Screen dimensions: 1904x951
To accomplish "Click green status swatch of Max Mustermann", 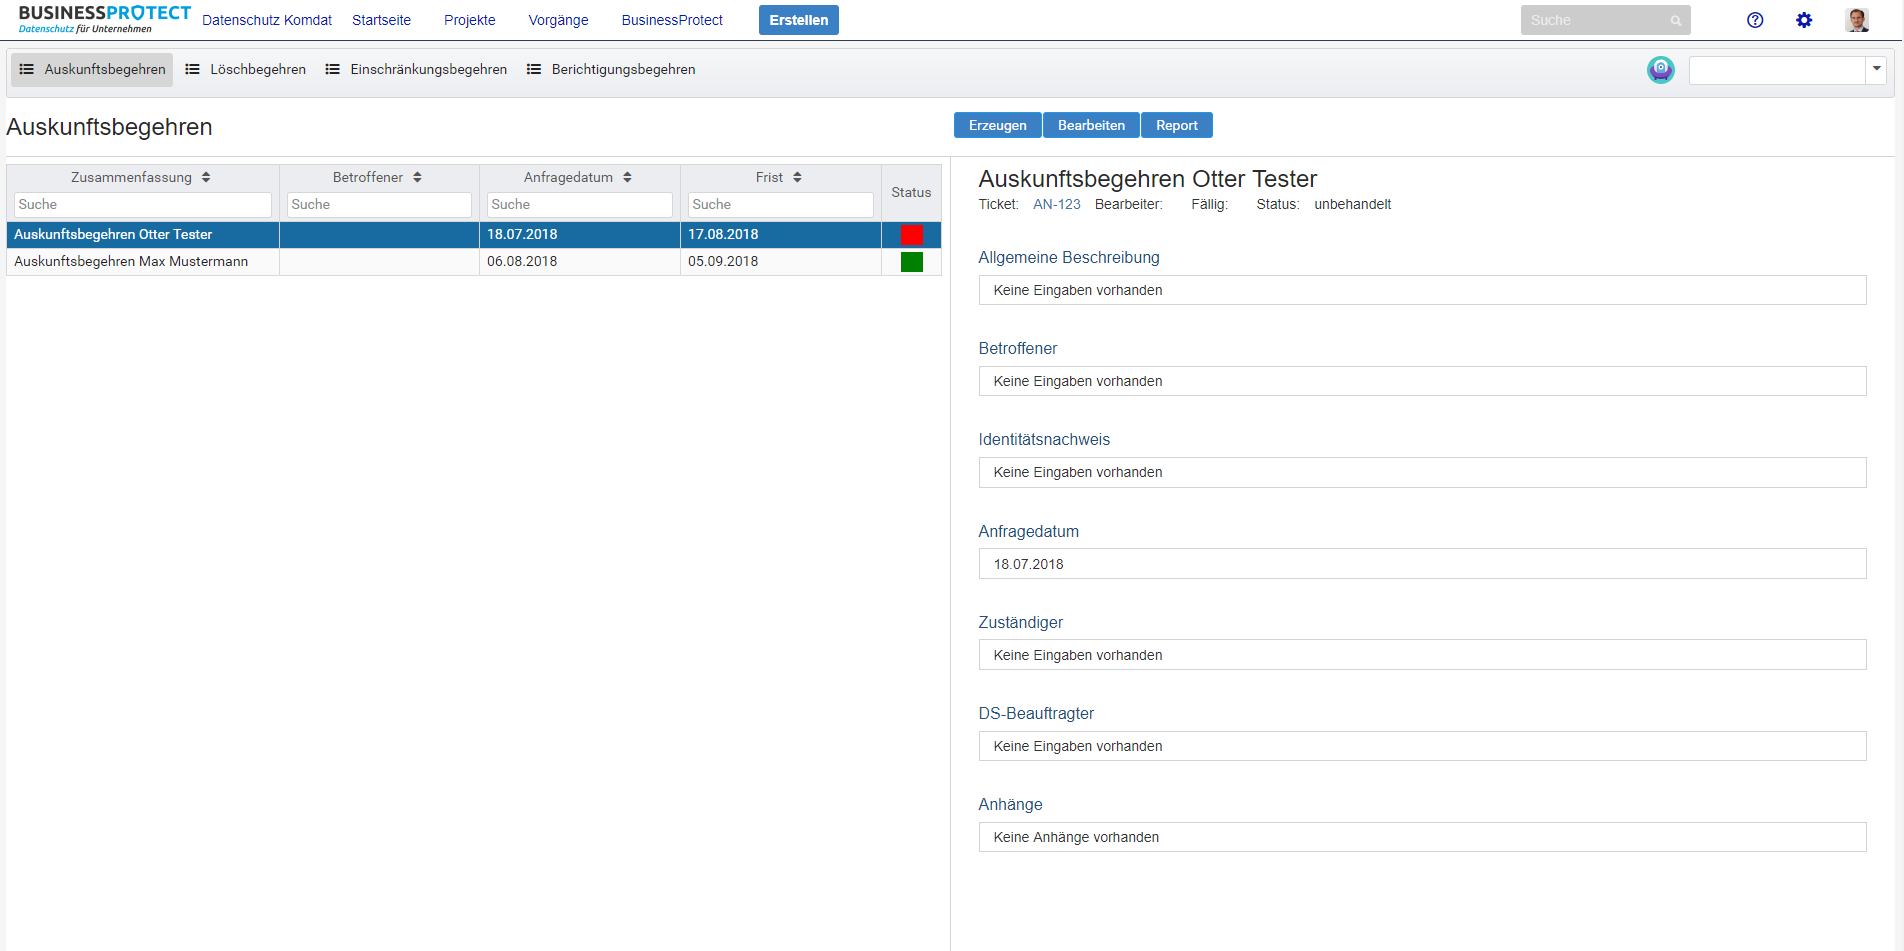I will tap(912, 262).
